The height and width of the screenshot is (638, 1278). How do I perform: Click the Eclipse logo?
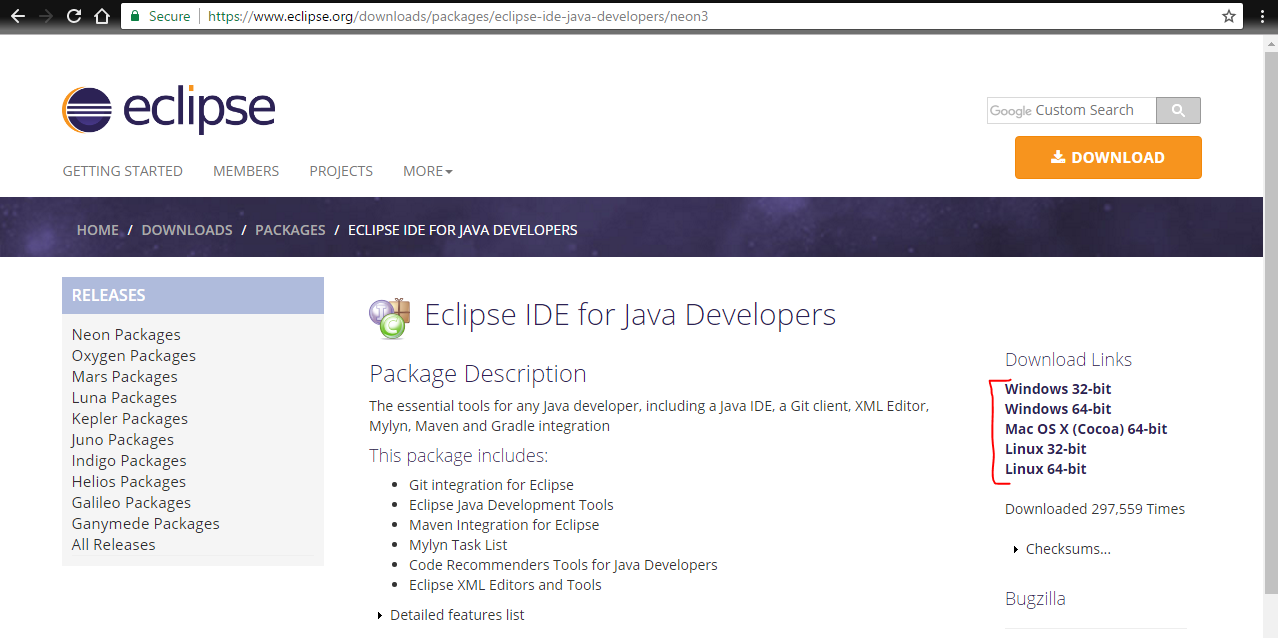(168, 108)
